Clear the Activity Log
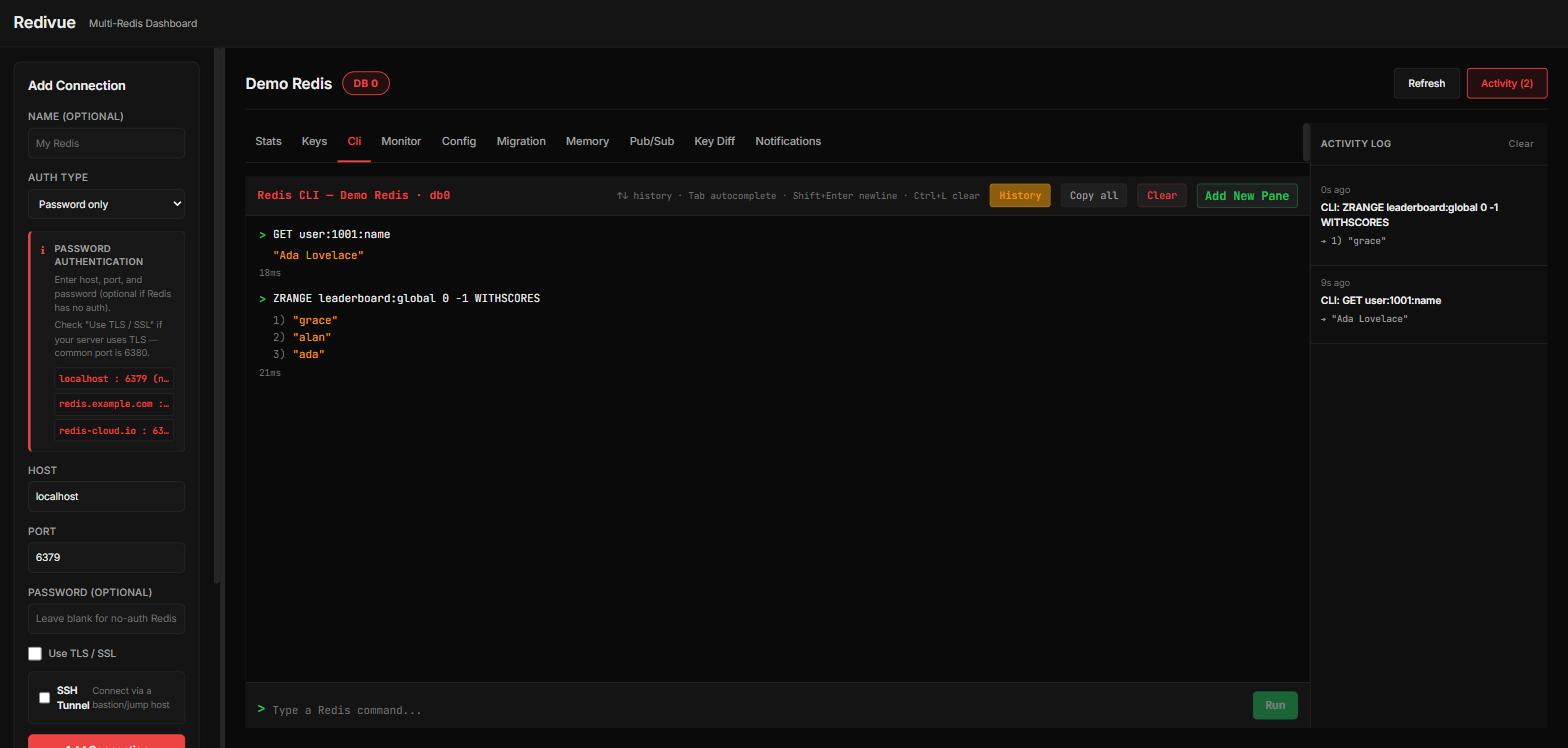Screen dimensions: 1568x748 click(1521, 143)
